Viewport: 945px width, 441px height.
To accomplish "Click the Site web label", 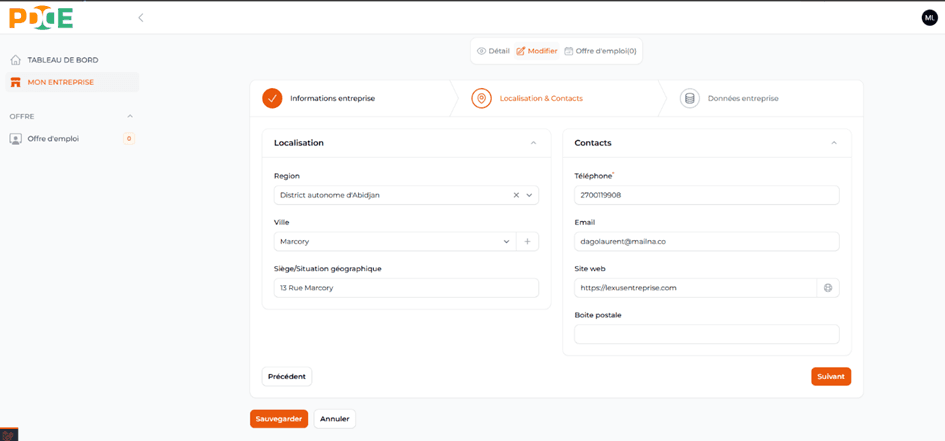I will click(x=589, y=269).
